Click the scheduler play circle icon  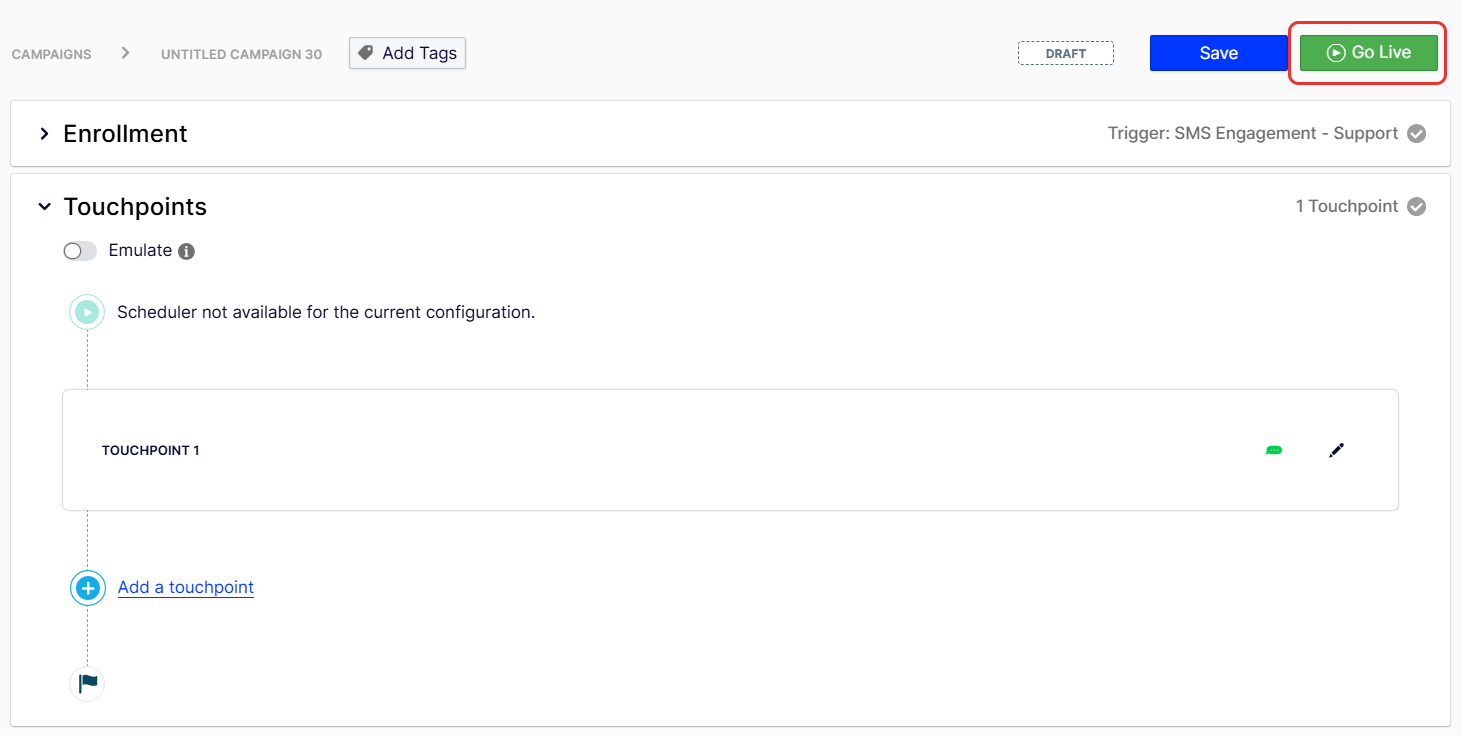[87, 312]
